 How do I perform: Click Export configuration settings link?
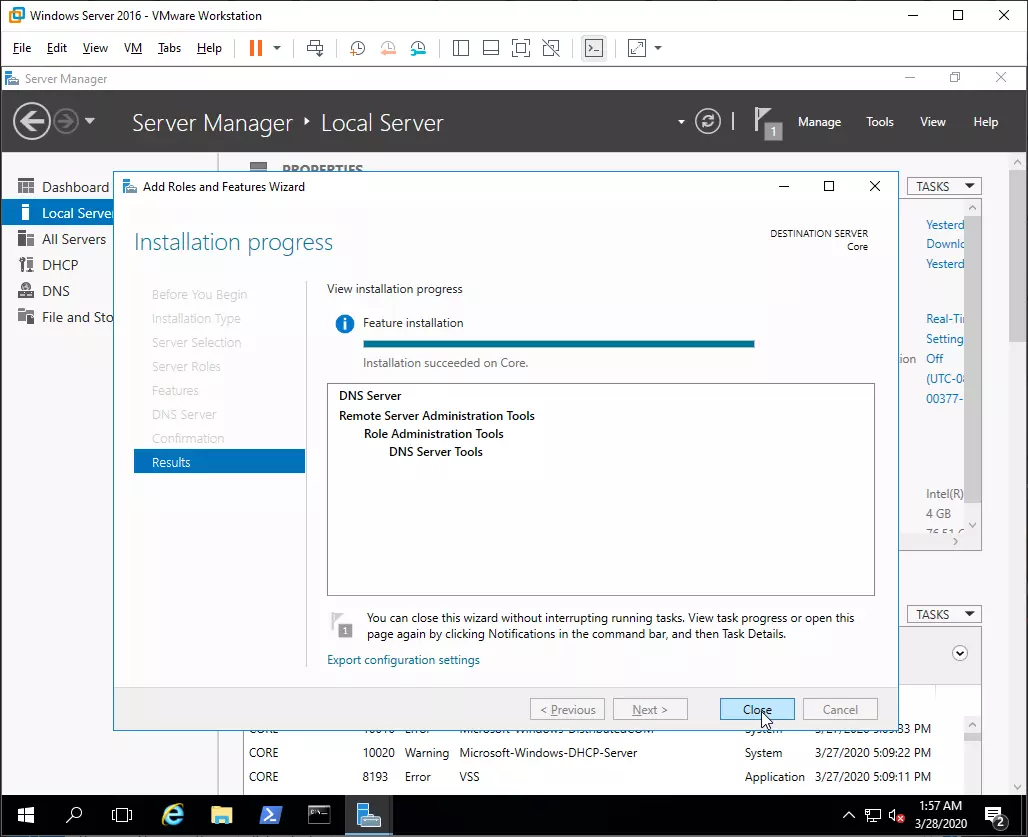[403, 660]
